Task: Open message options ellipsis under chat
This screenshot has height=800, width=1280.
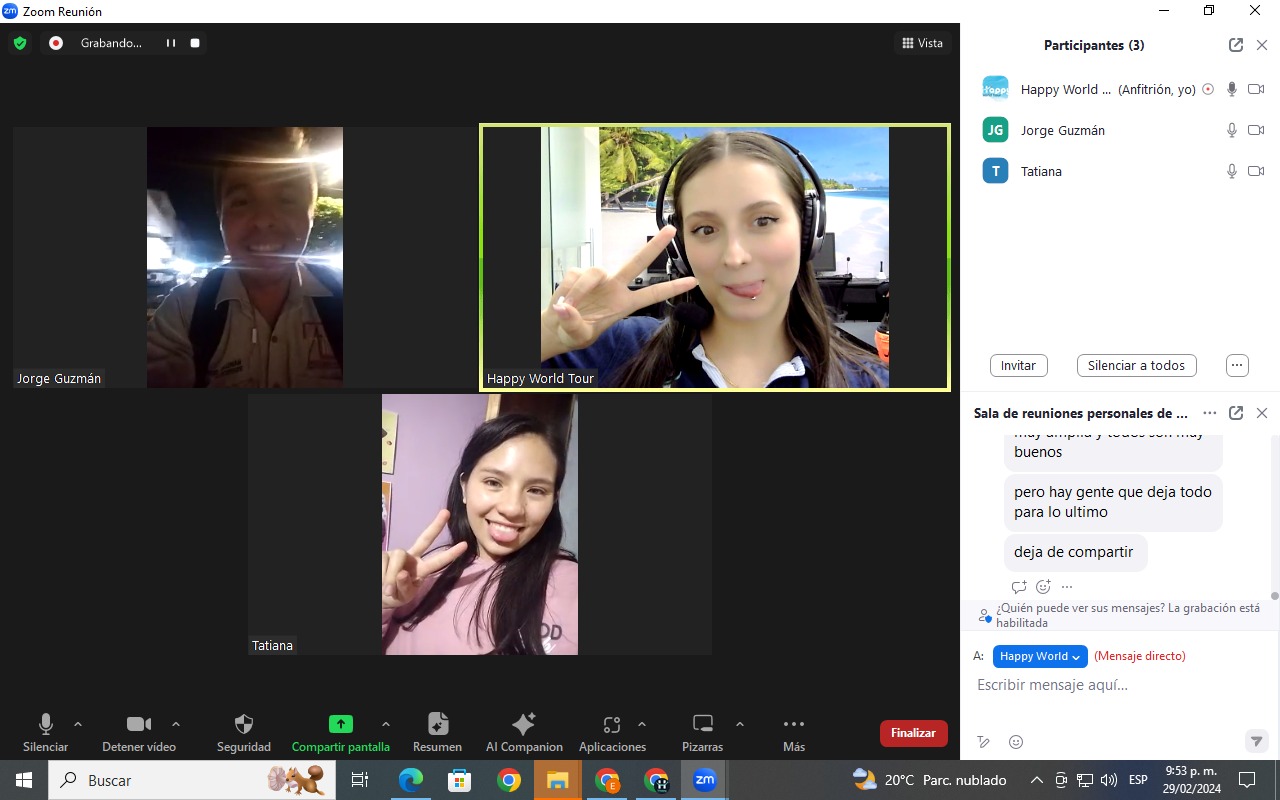Action: coord(1067,587)
